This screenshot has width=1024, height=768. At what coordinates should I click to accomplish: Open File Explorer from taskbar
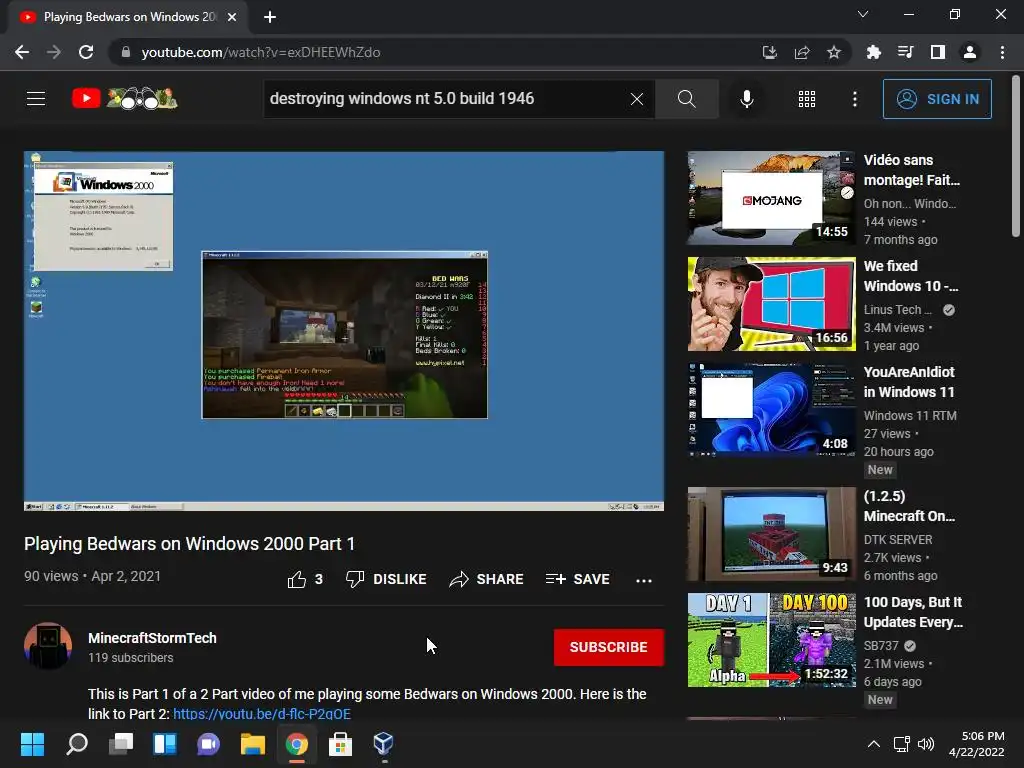[252, 744]
